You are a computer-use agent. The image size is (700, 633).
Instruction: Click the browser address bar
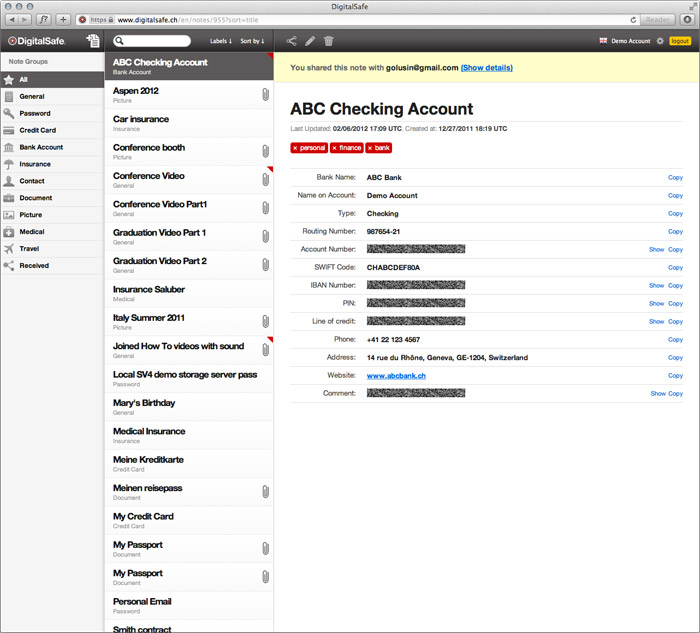click(x=357, y=20)
